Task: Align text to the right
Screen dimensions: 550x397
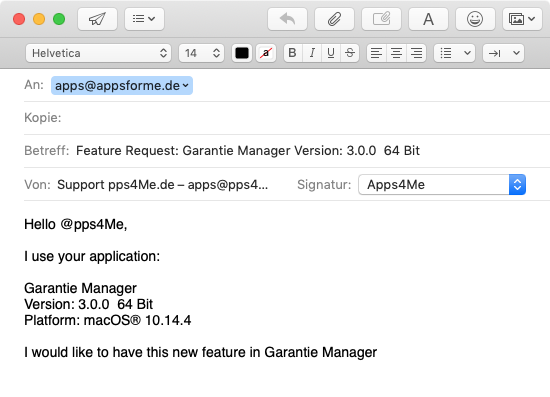Action: (416, 53)
